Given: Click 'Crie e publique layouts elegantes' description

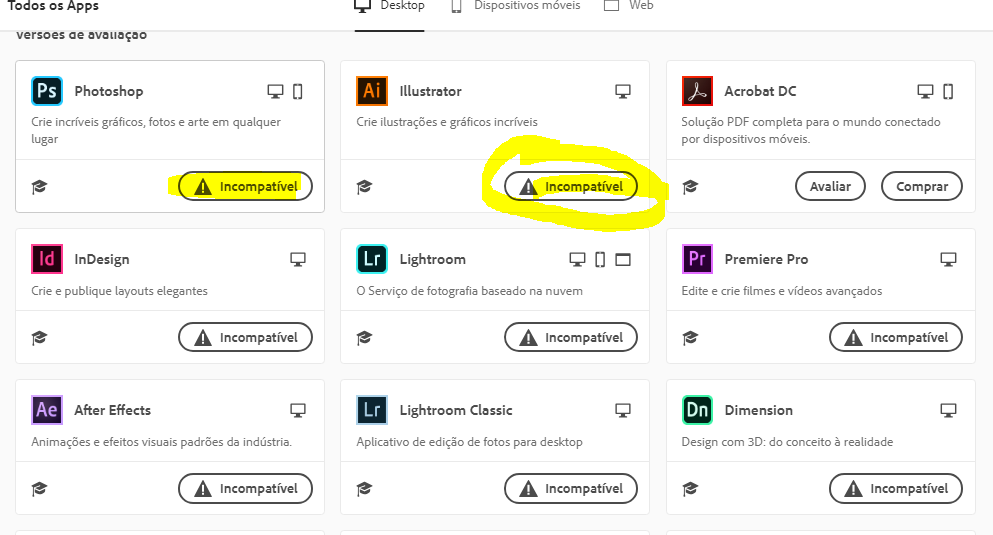Looking at the screenshot, I should click(x=119, y=291).
